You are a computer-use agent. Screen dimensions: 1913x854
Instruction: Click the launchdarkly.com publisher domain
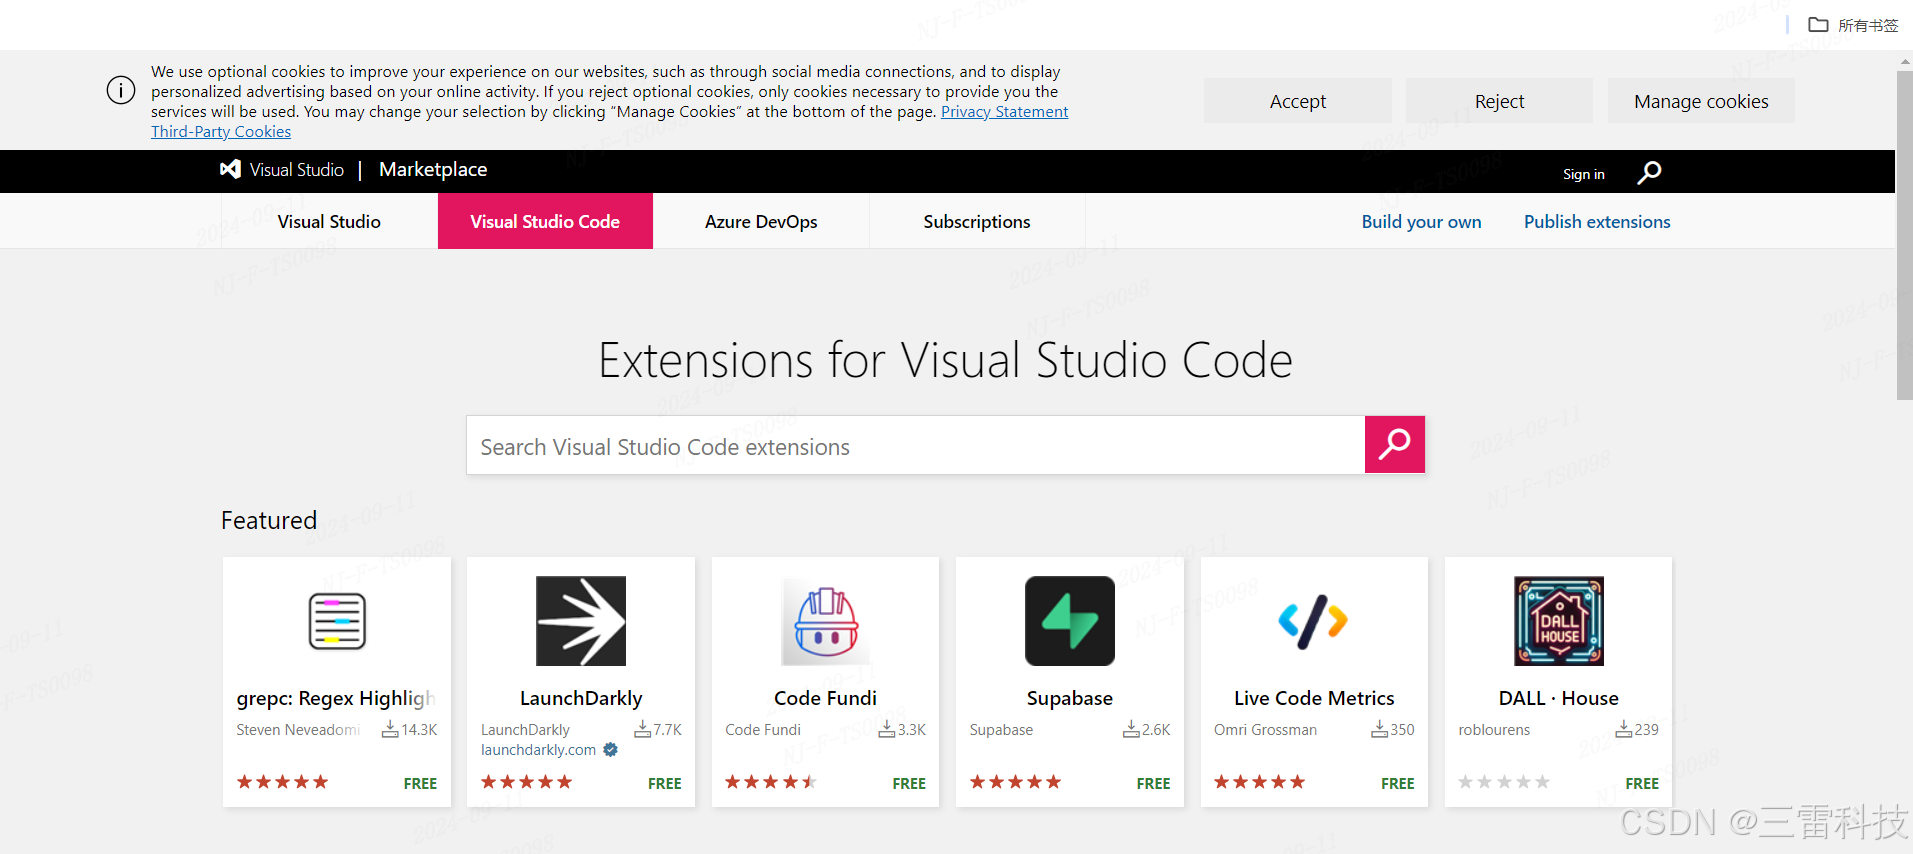tap(538, 750)
